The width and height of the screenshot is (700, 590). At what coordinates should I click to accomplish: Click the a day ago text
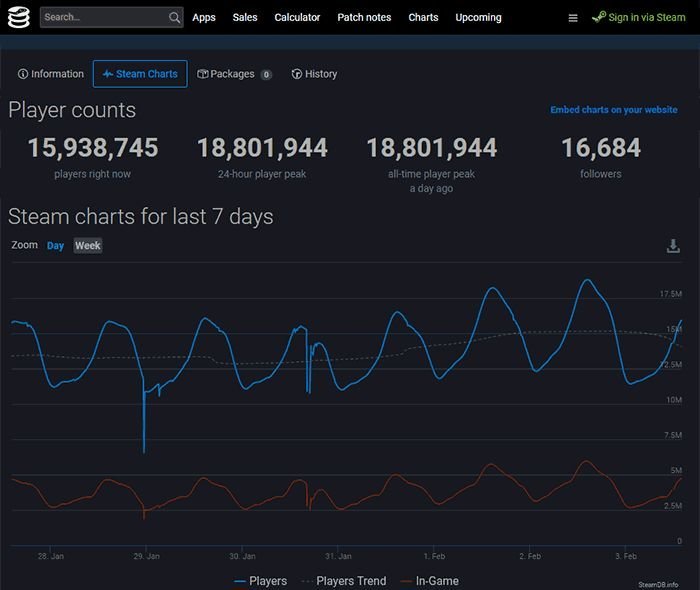(x=431, y=189)
